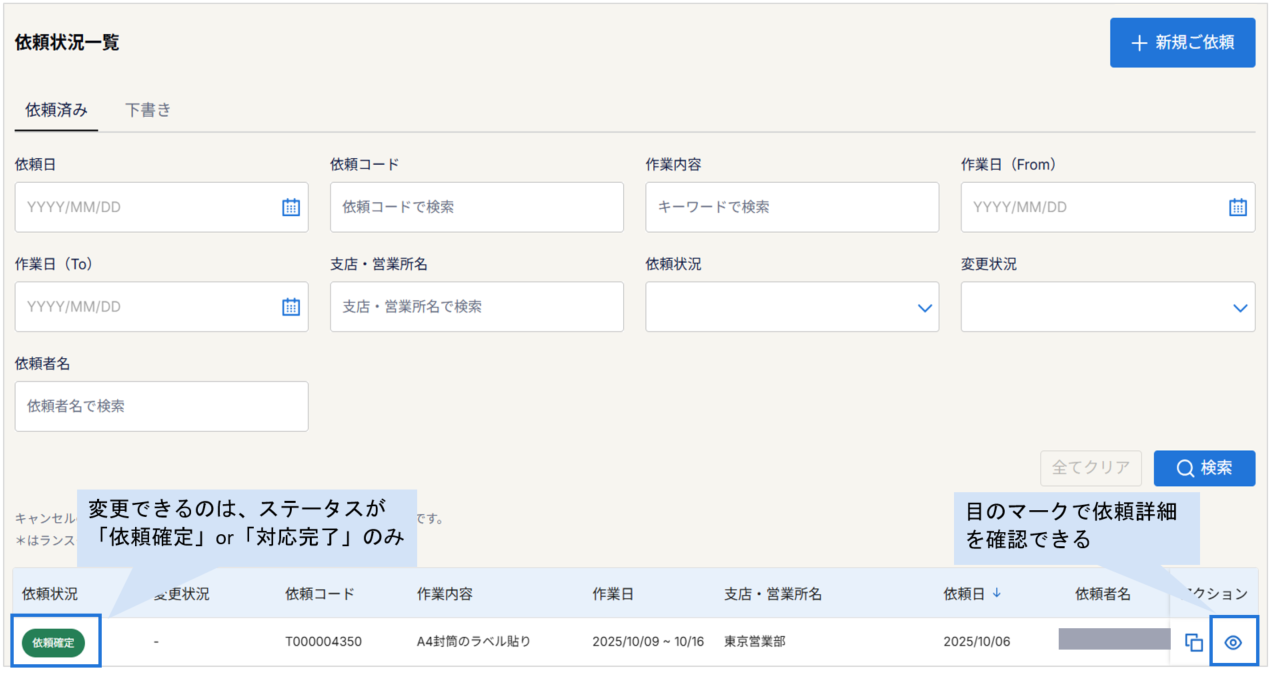This screenshot has height=673, width=1273.
Task: Open calendar picker for 依頼日 field
Action: pyautogui.click(x=291, y=207)
